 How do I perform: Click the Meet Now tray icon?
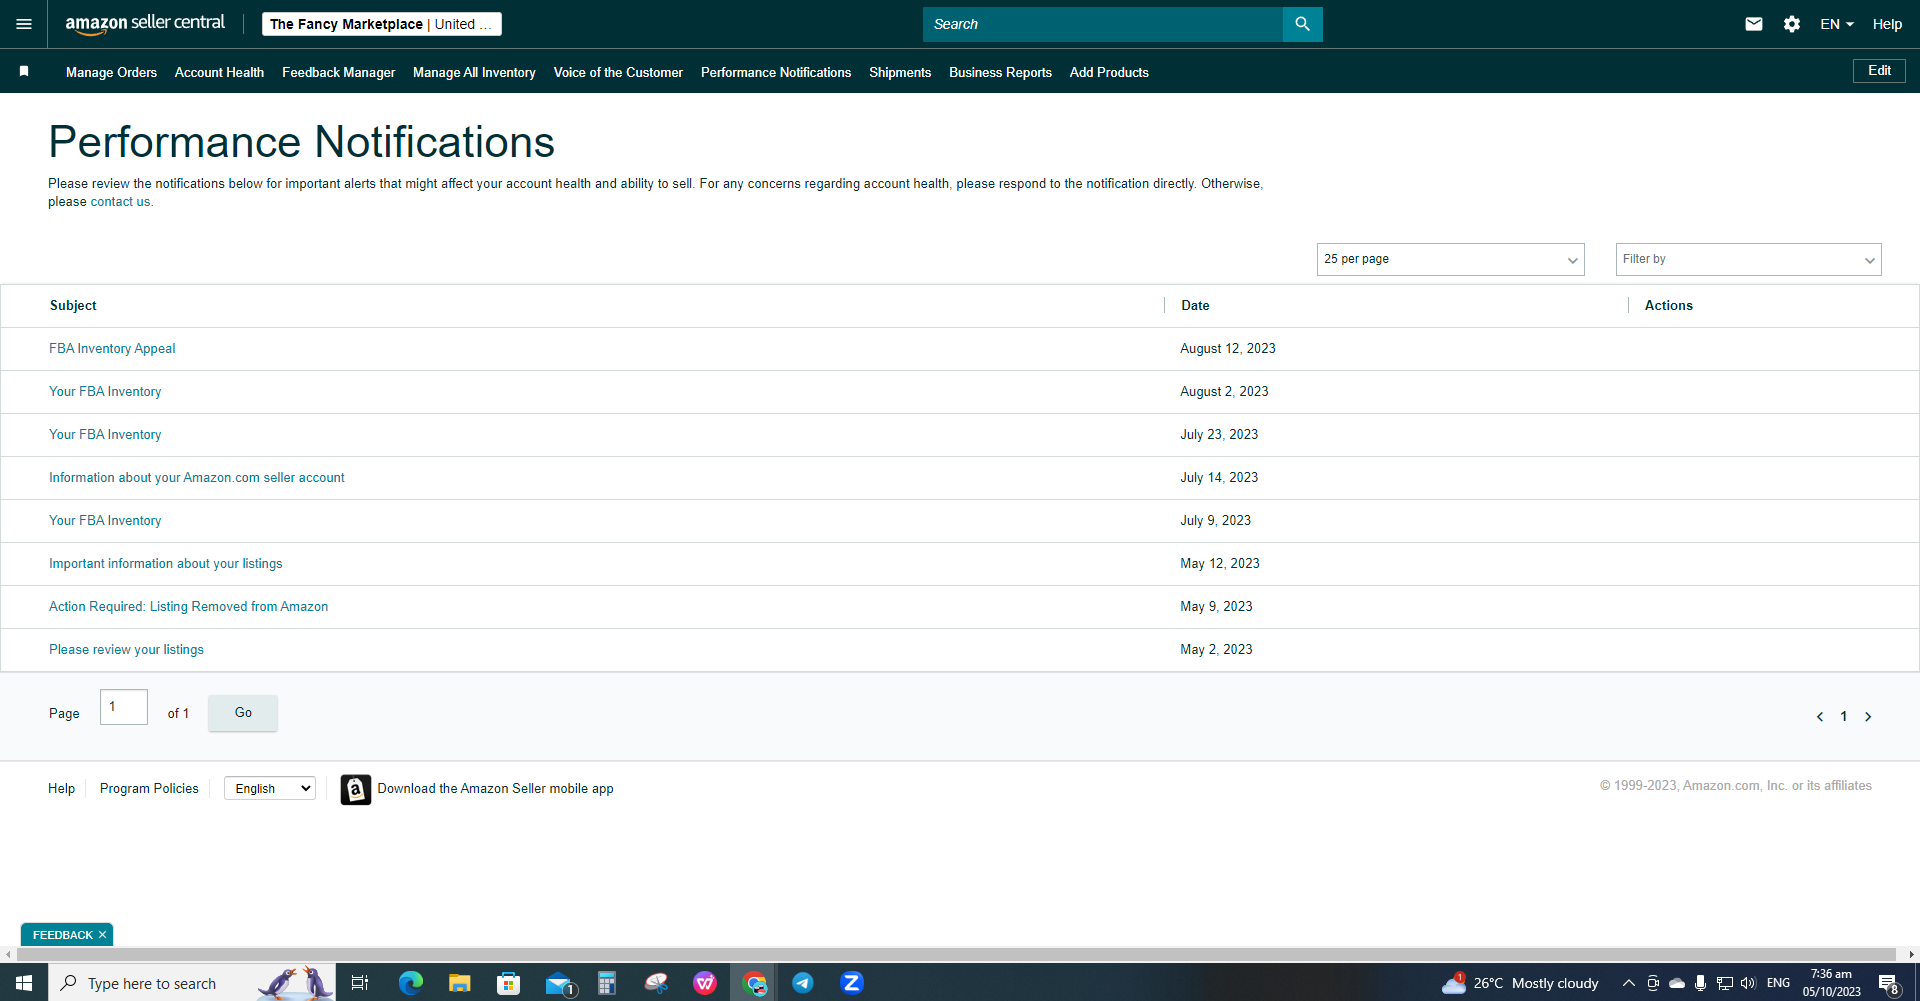(1653, 983)
